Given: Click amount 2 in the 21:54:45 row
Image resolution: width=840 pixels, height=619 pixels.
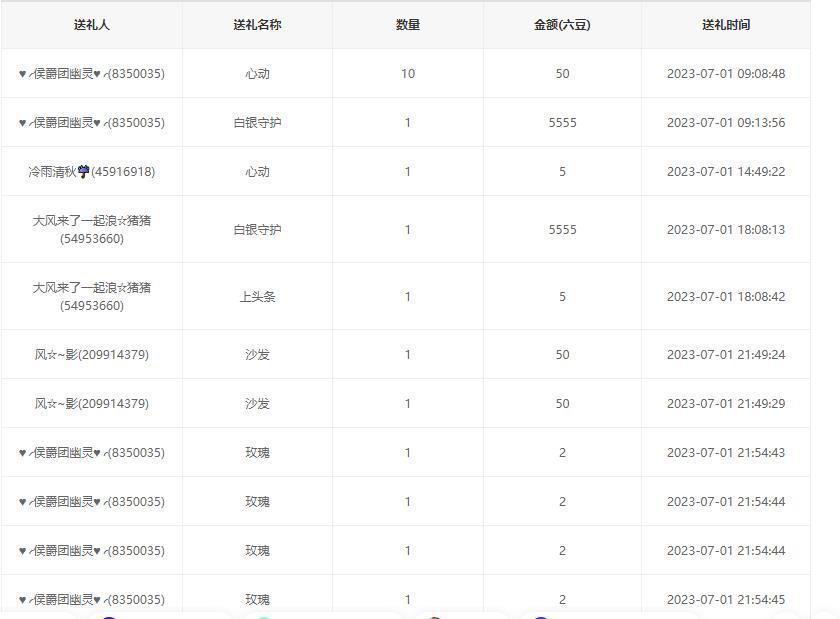Looking at the screenshot, I should (562, 599).
